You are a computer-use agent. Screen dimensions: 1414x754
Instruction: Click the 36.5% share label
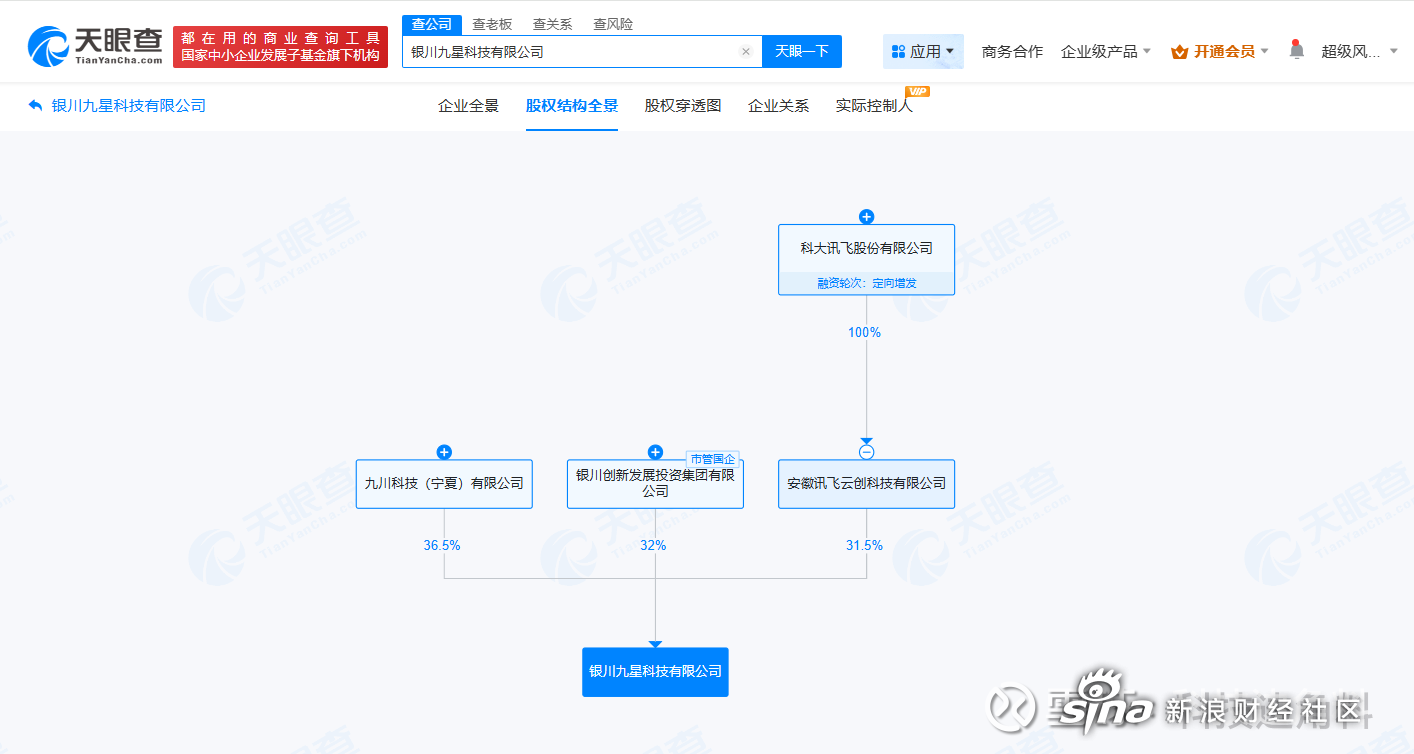pyautogui.click(x=442, y=545)
